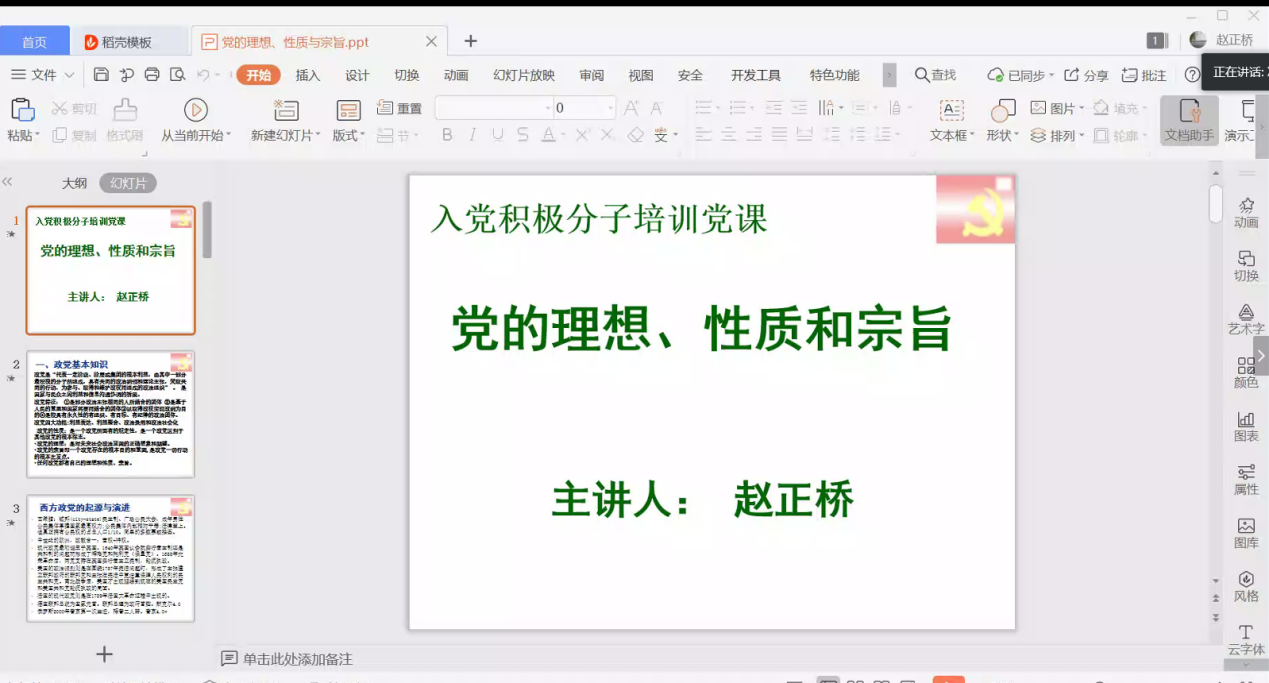
Task: Click the Save icon in quick access toolbar
Action: (x=101, y=75)
